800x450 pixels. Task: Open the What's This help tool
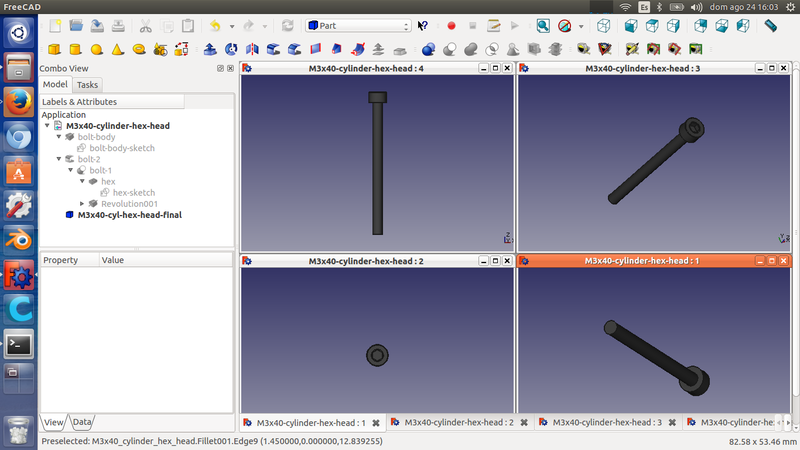pos(423,25)
